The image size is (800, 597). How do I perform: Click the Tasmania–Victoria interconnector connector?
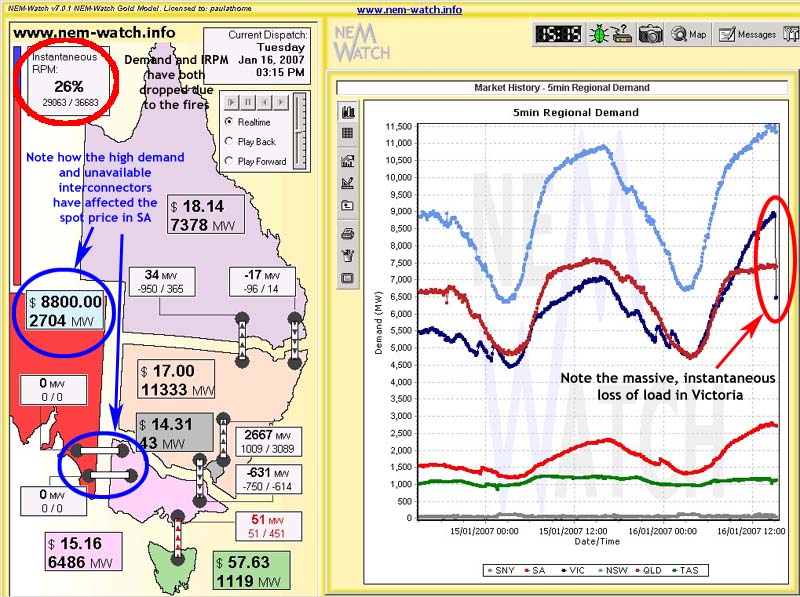pos(178,537)
